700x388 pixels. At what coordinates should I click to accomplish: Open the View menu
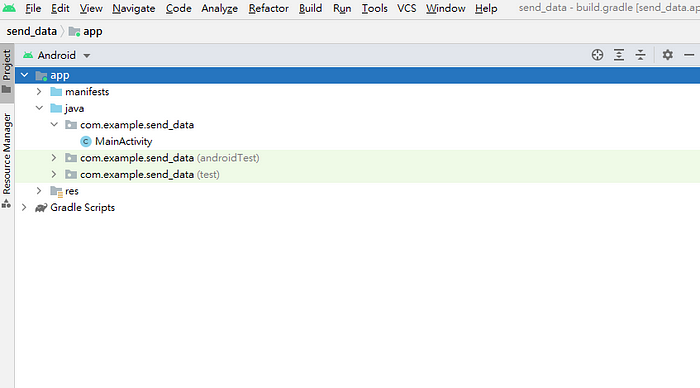click(x=91, y=8)
